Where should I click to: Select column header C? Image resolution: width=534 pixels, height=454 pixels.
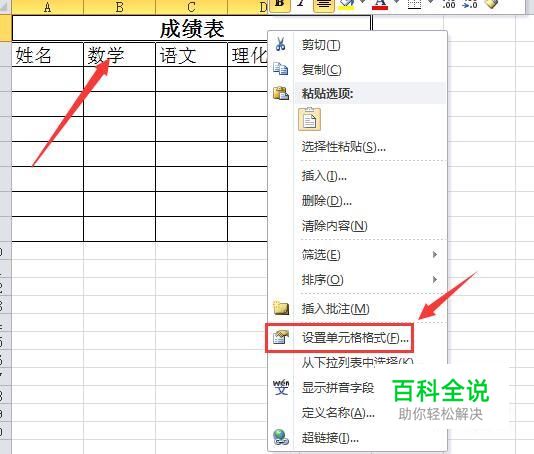click(x=191, y=7)
